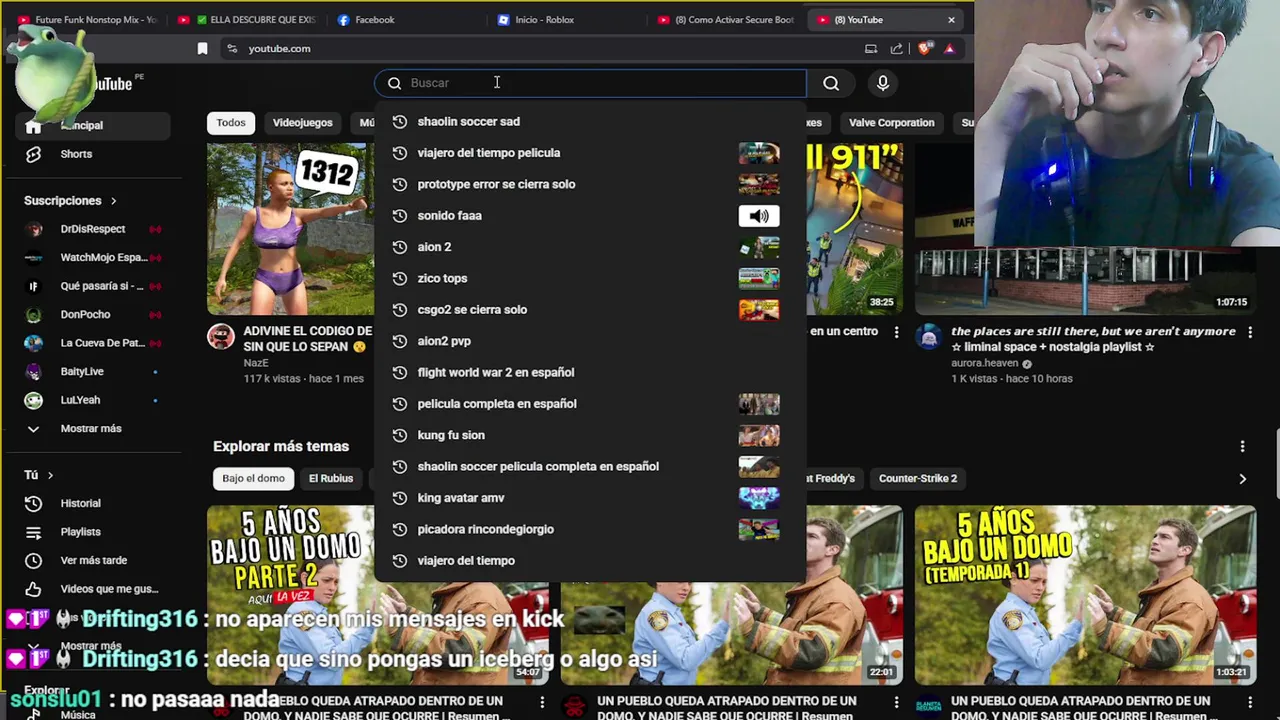Select the Valve Corporation filter chip
The width and height of the screenshot is (1280, 720).
891,122
